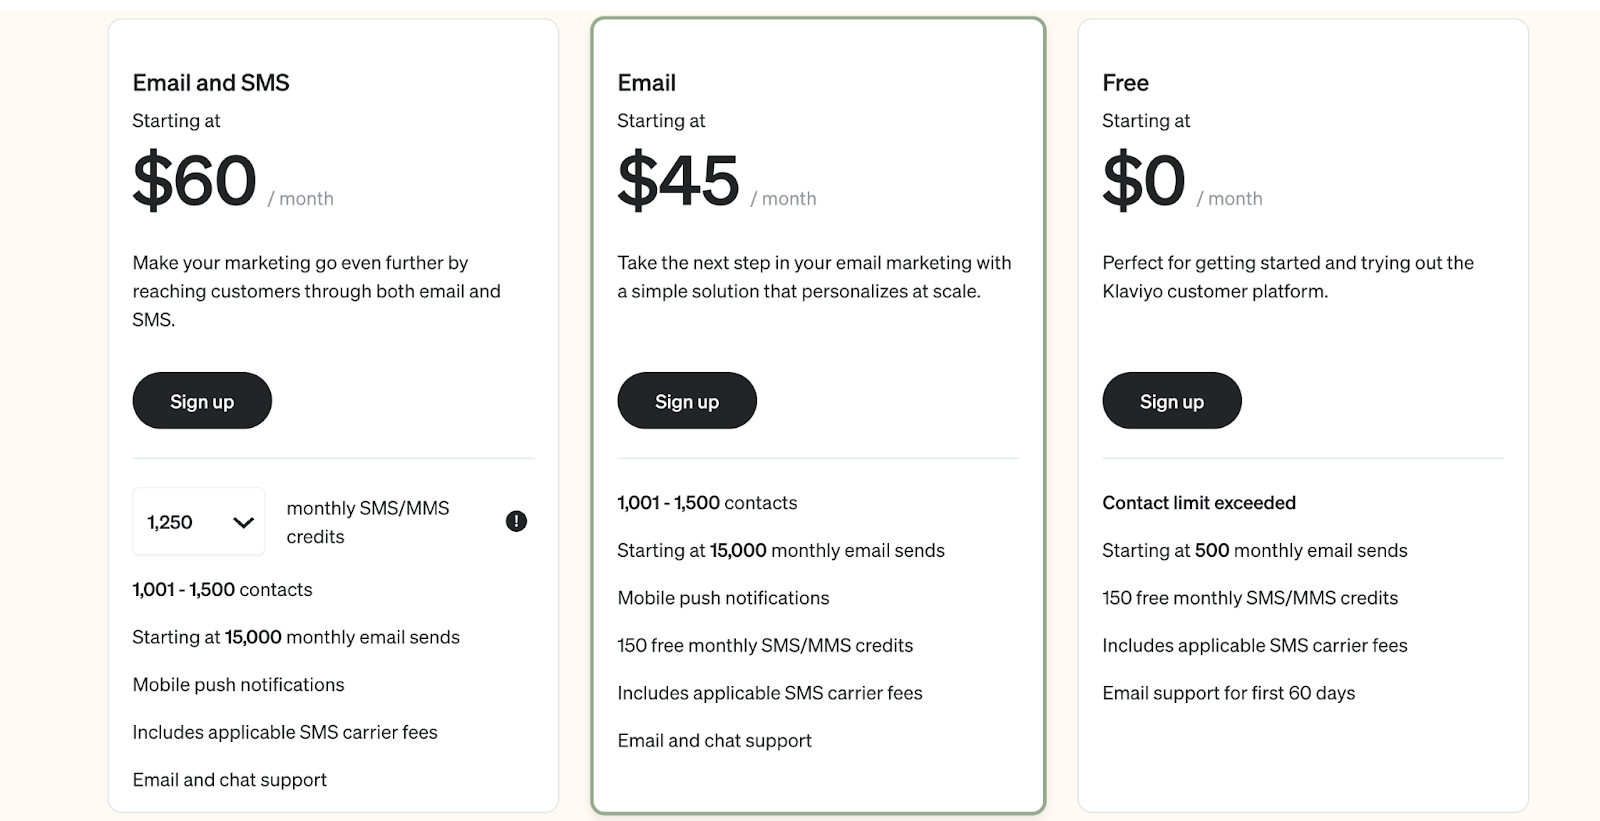
Task: Click "monthly SMS/MMS credits" label text
Action: pos(368,522)
